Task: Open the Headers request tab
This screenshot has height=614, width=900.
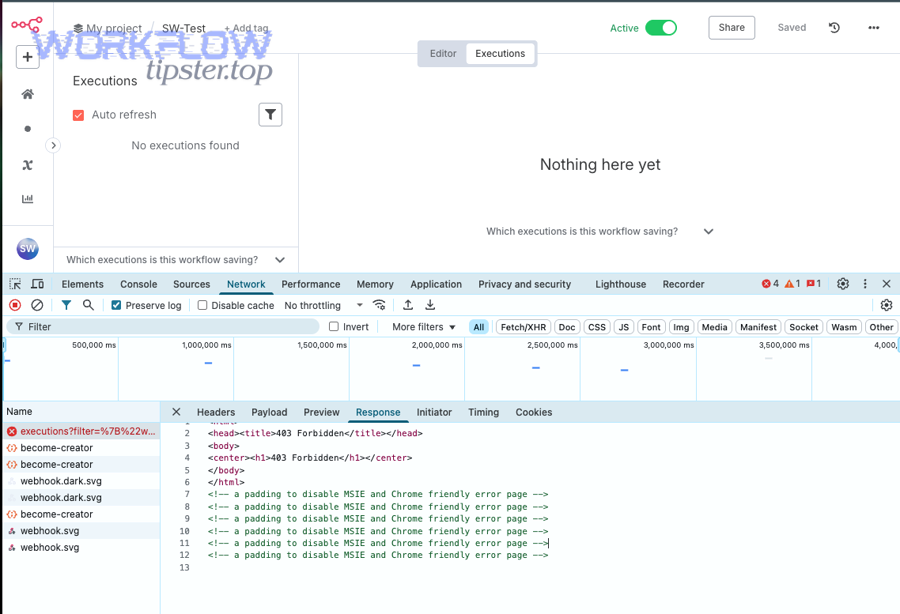Action: coord(216,412)
